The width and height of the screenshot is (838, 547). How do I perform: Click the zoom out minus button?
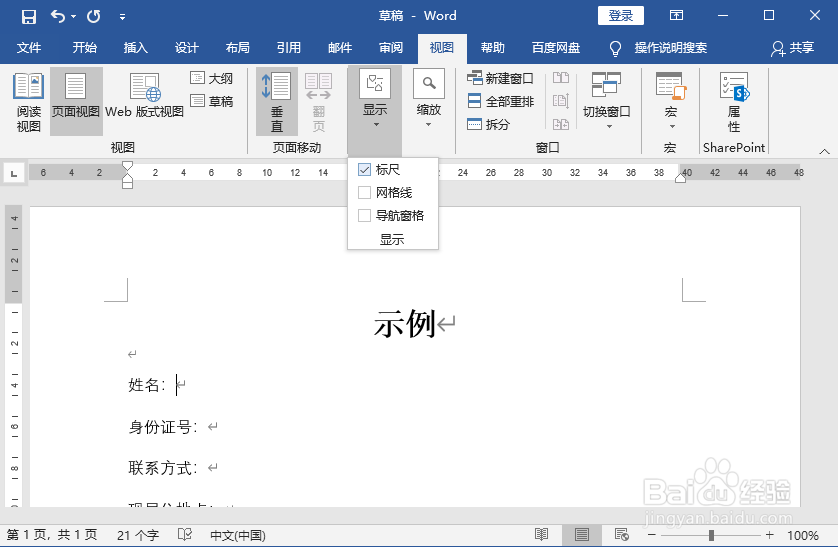tap(651, 534)
